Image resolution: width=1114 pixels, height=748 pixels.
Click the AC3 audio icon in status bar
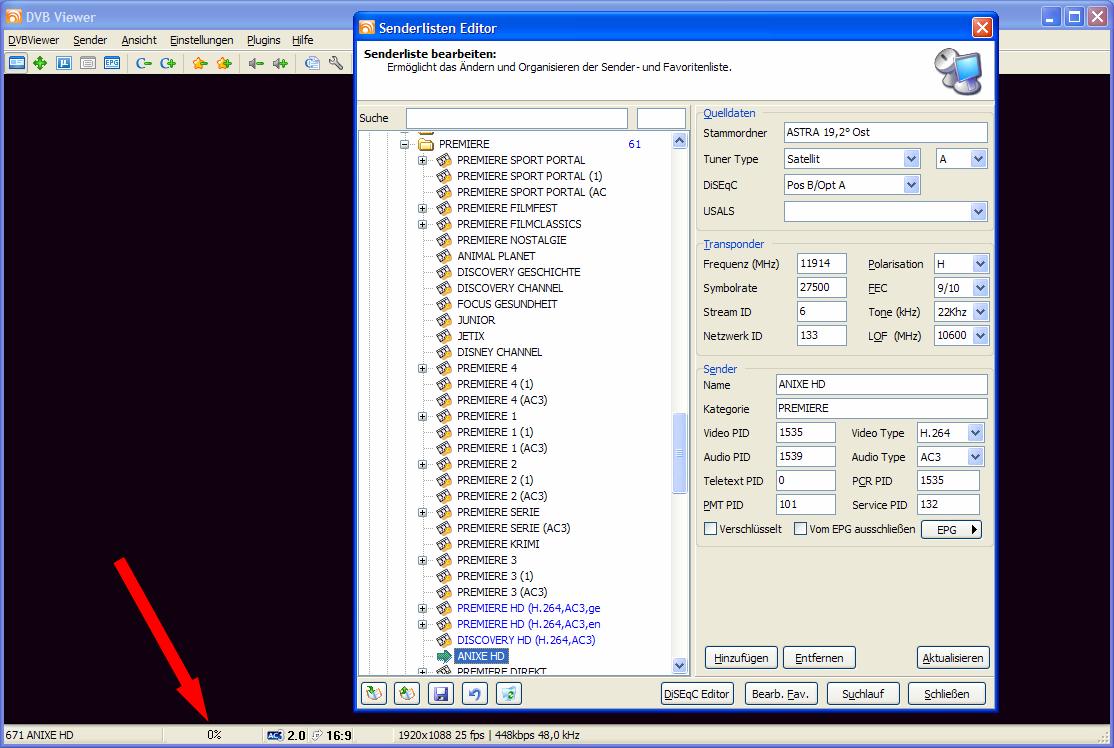pyautogui.click(x=275, y=735)
